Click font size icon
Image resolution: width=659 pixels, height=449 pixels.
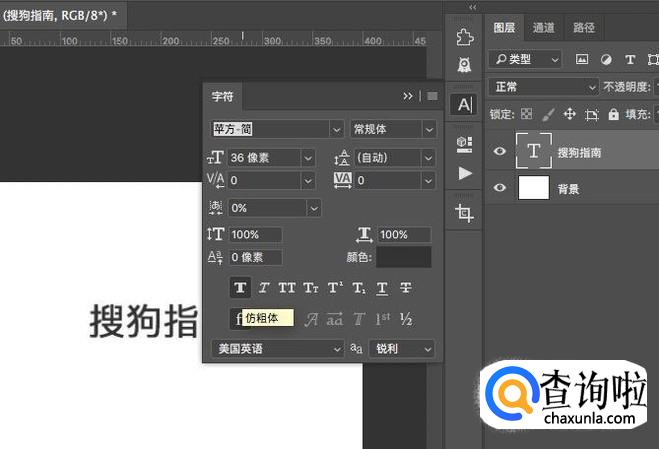click(215, 158)
